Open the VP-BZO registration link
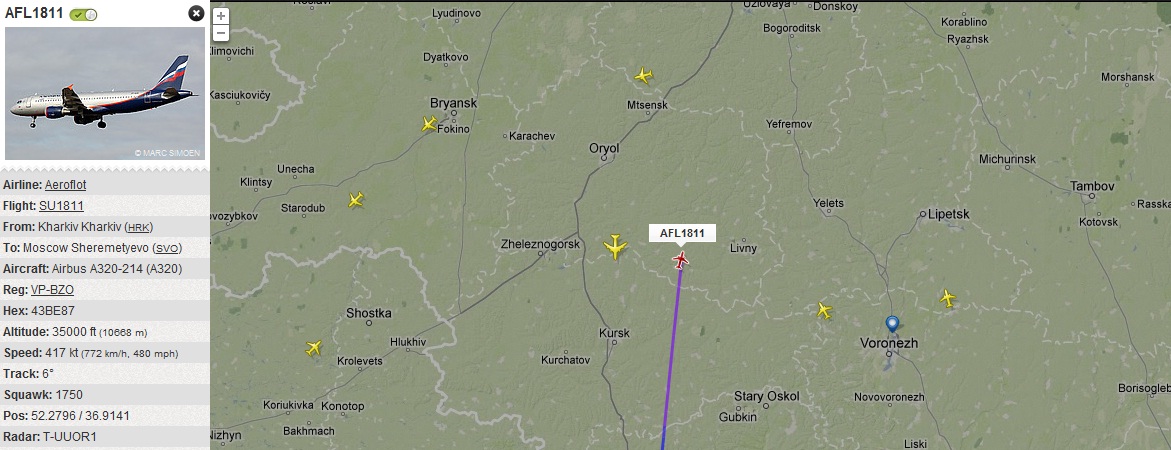Image resolution: width=1171 pixels, height=450 pixels. click(52, 290)
